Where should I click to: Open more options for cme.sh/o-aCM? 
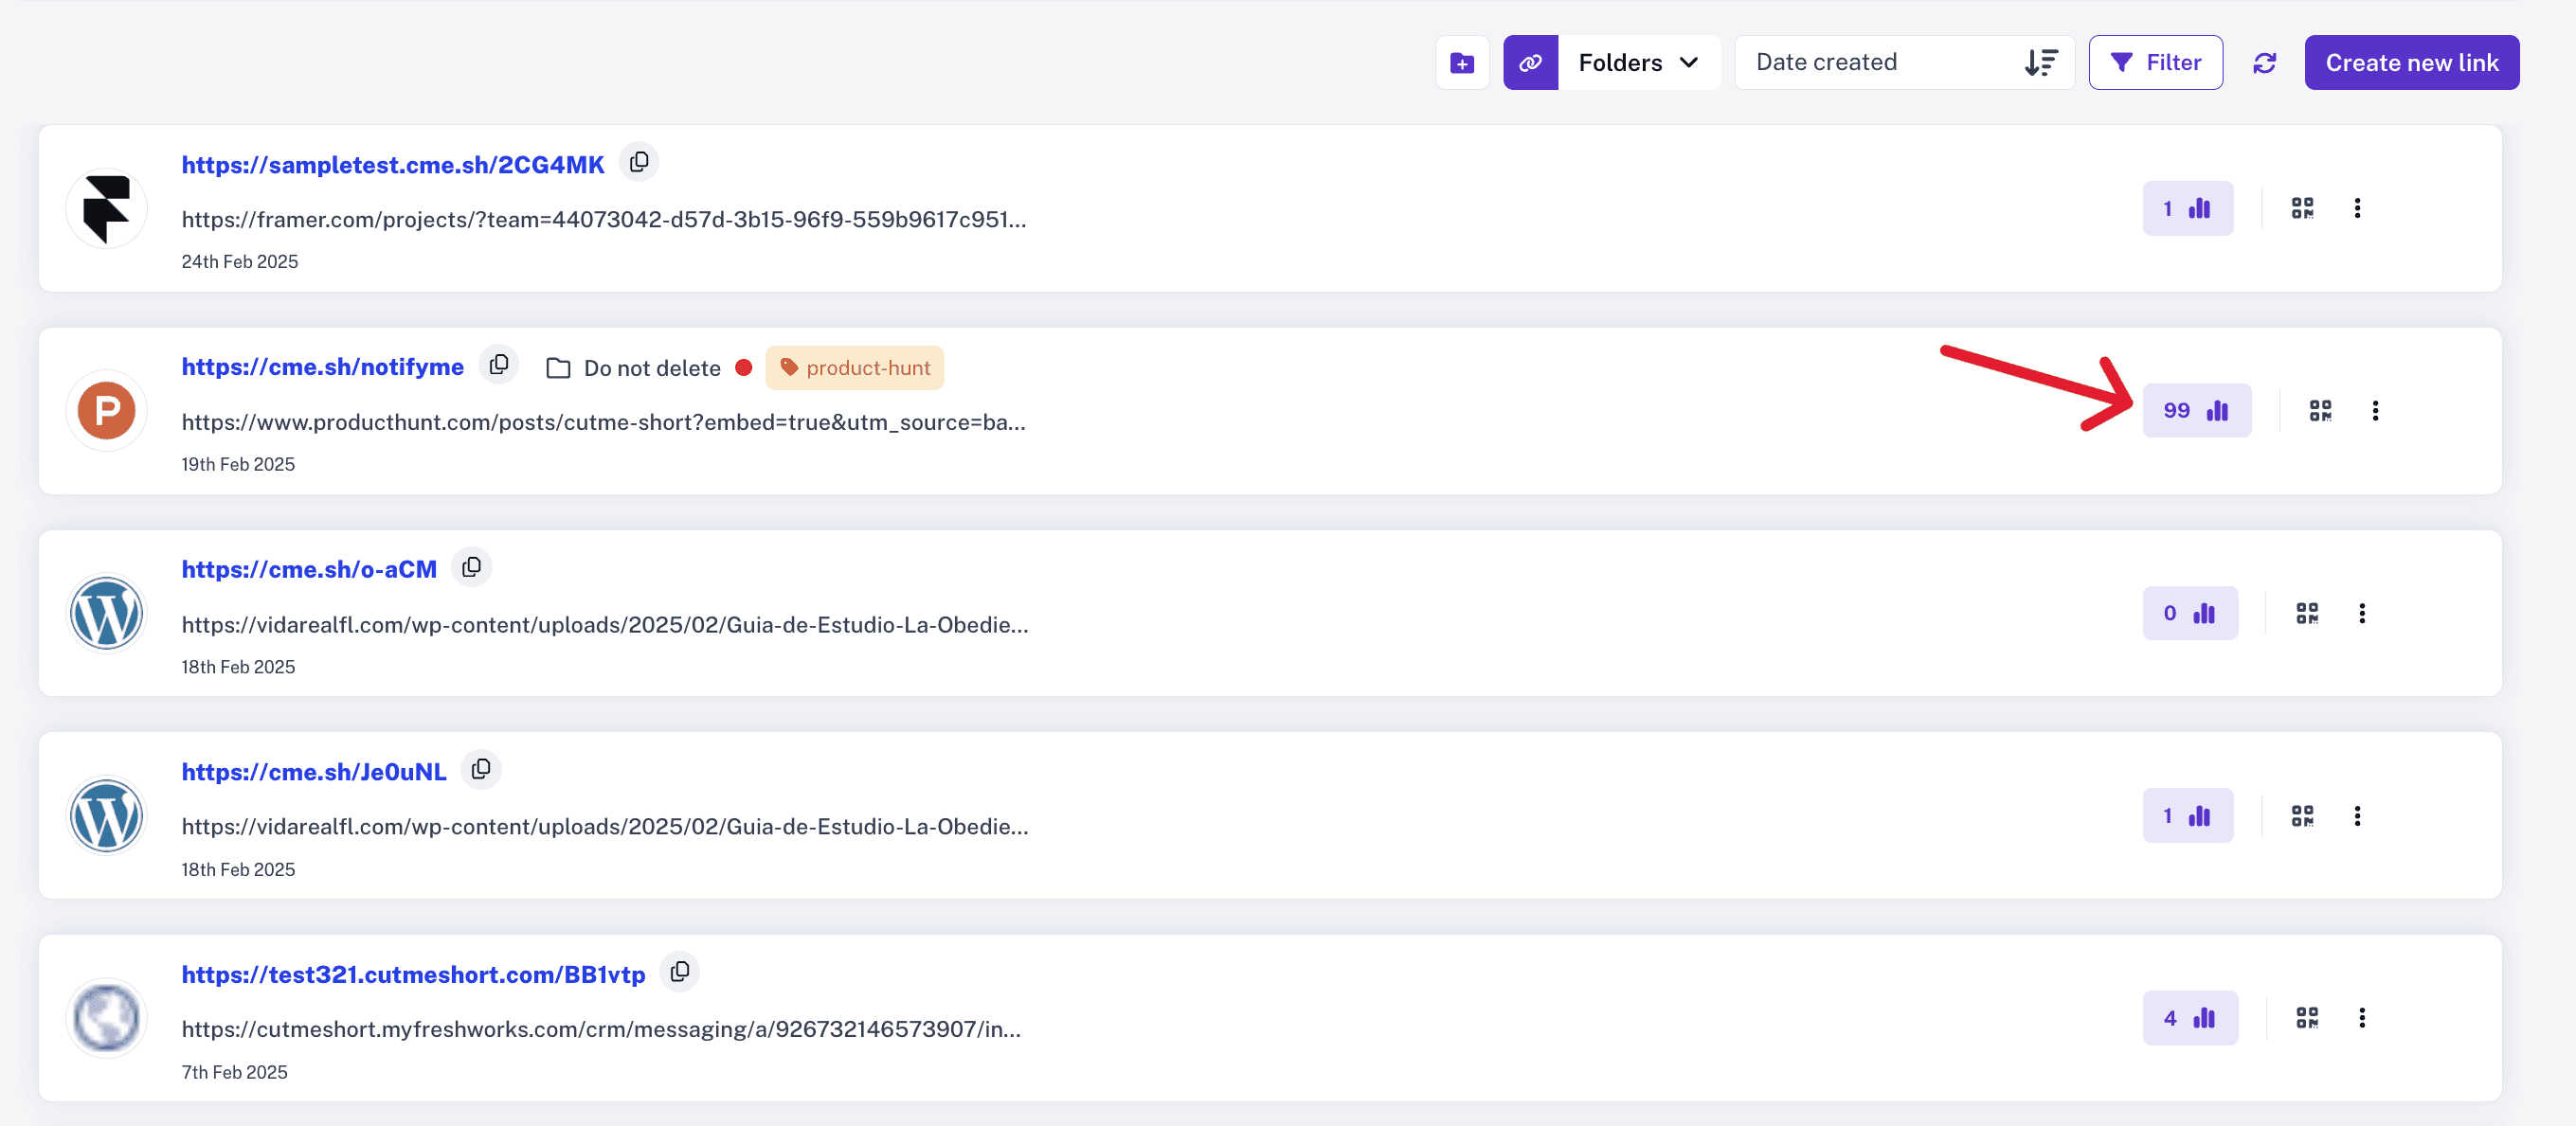pyautogui.click(x=2362, y=613)
